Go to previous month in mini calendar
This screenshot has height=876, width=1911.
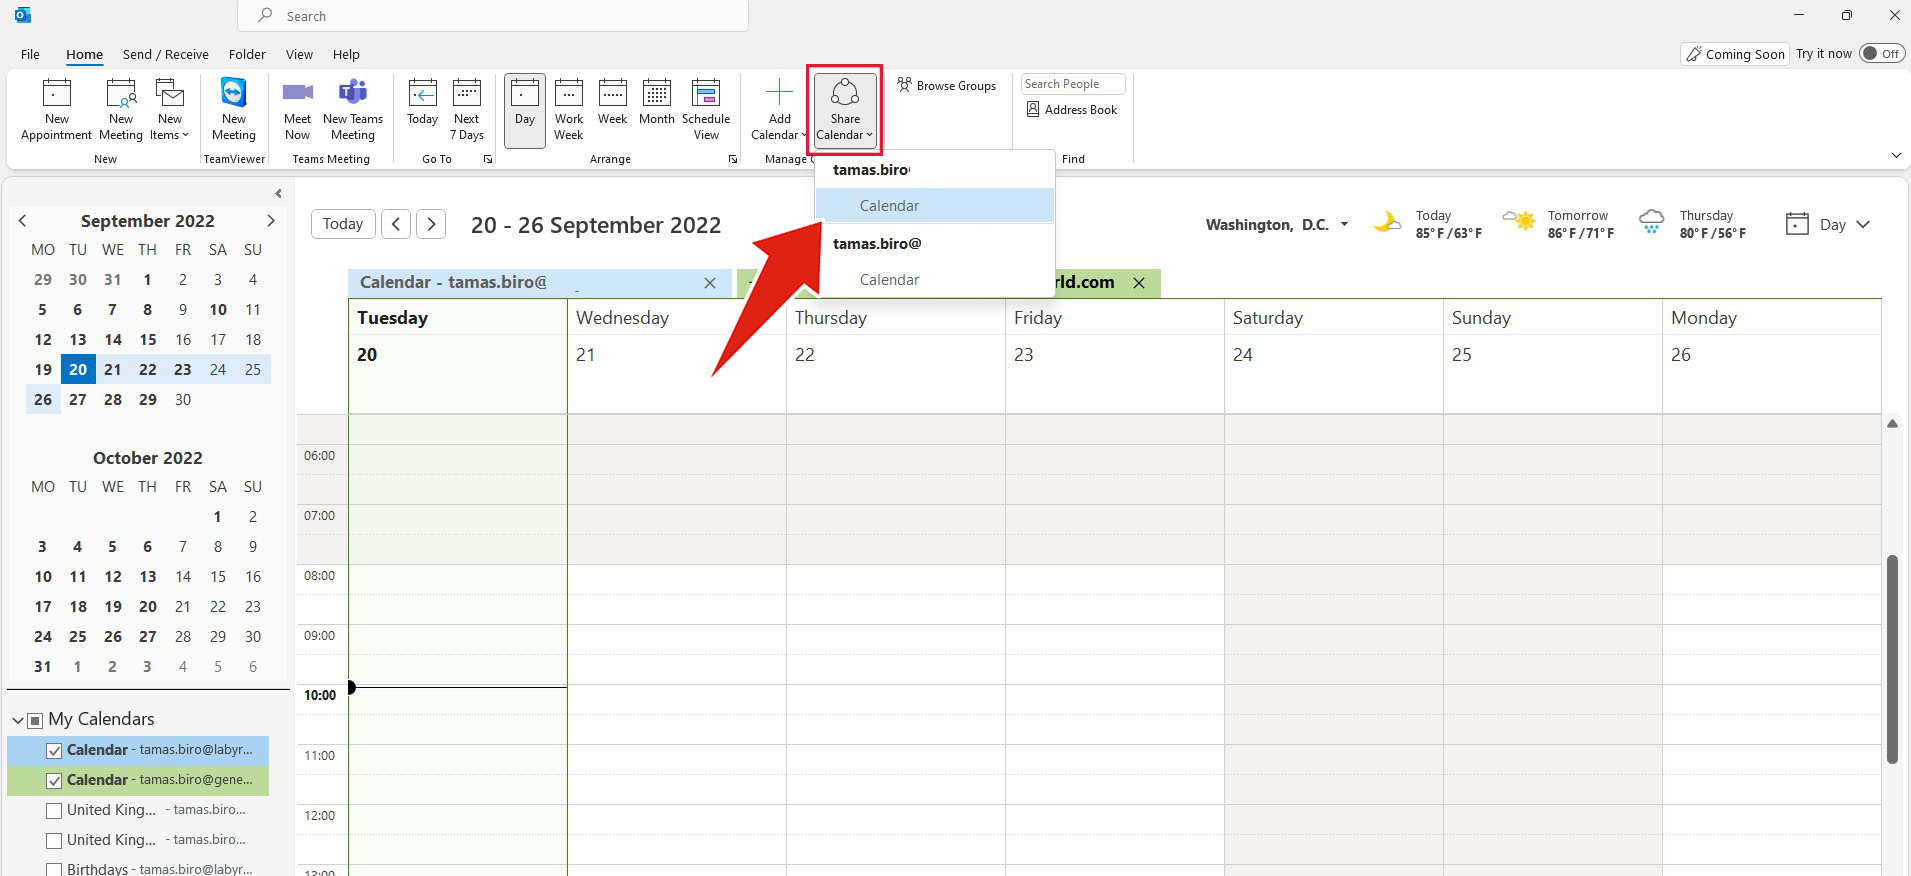[x=22, y=221]
